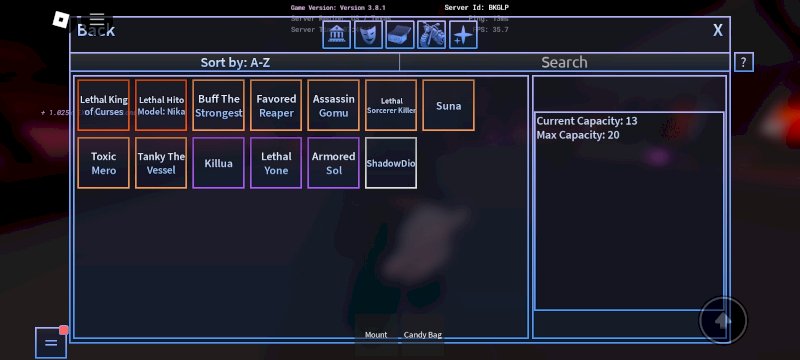
Task: Tap the jump arrow button
Action: (723, 320)
